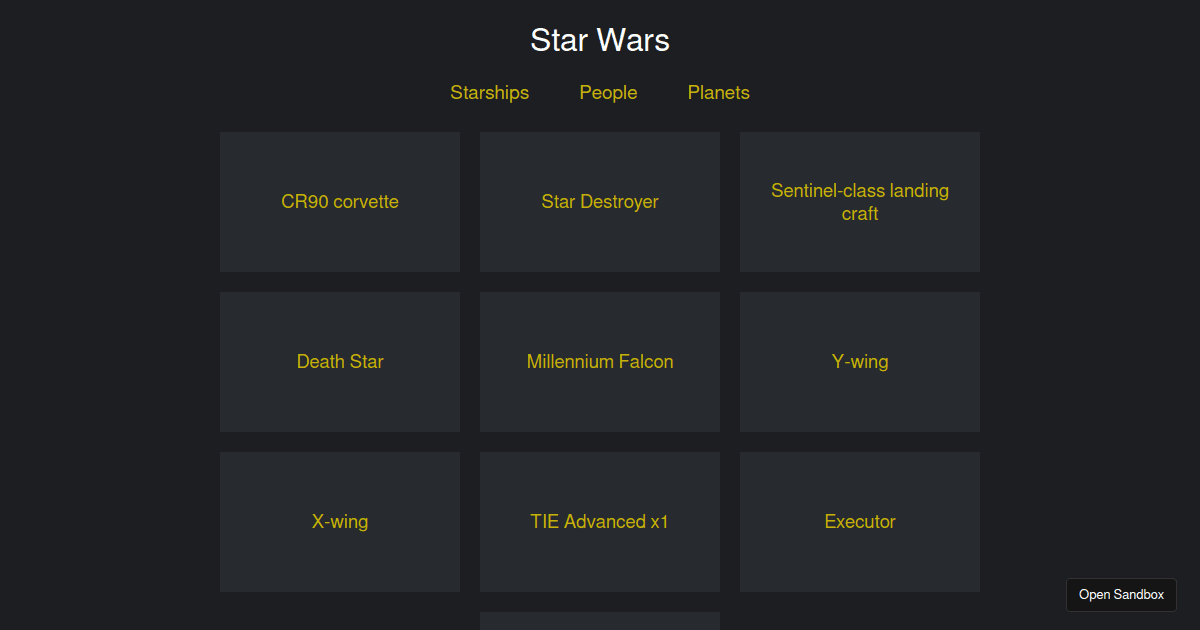Select the top-left starship card

click(340, 202)
